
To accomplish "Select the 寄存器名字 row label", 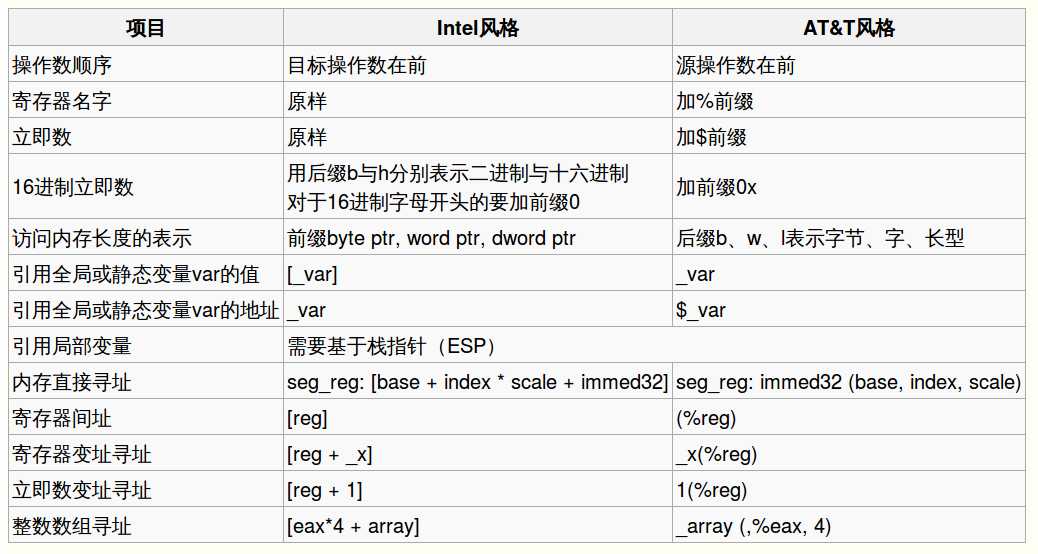I will [62, 101].
